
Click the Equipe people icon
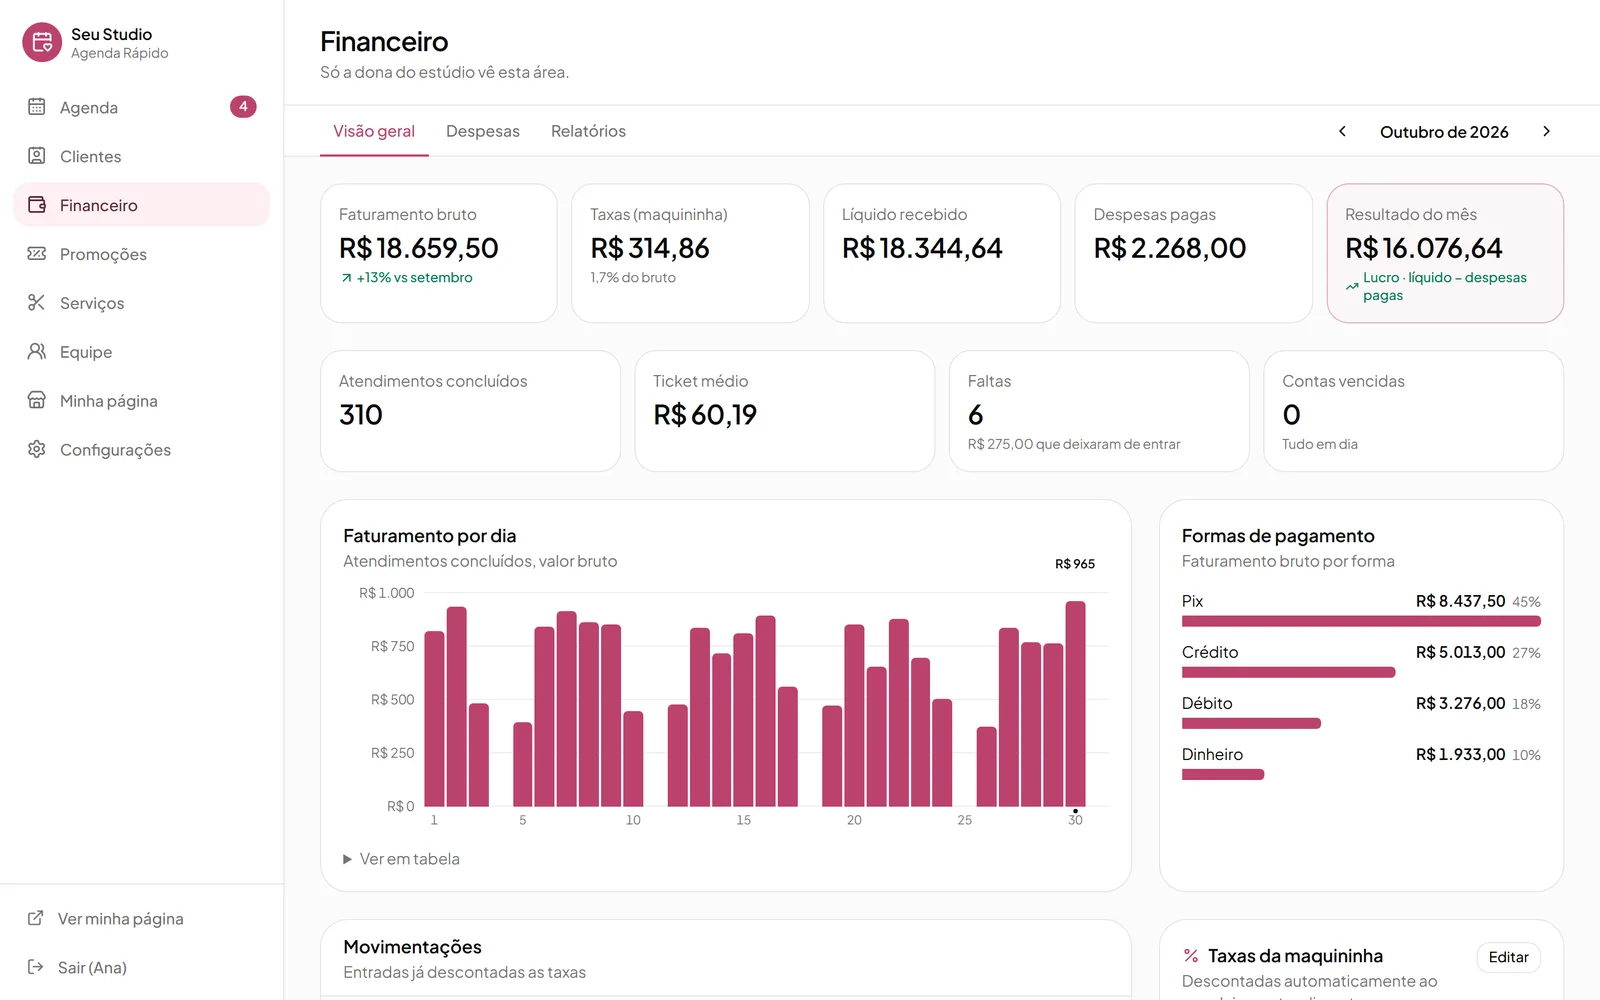37,351
